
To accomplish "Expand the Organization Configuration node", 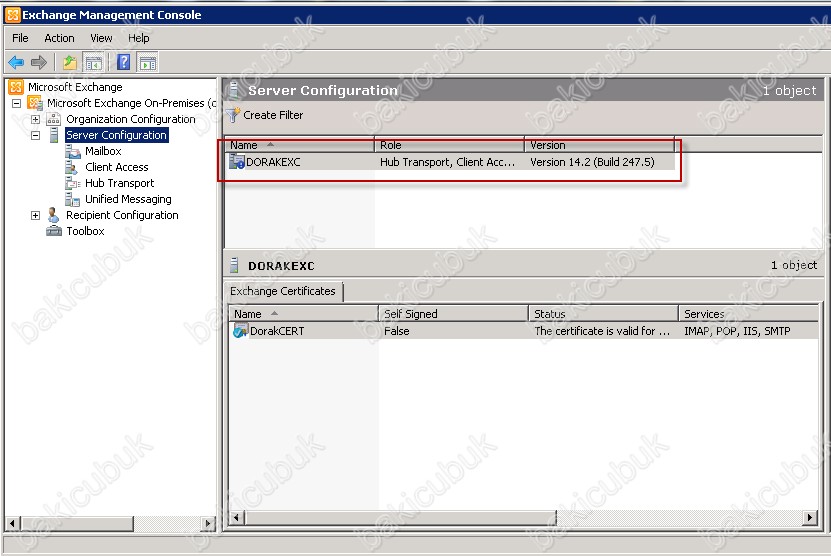I will 36,119.
